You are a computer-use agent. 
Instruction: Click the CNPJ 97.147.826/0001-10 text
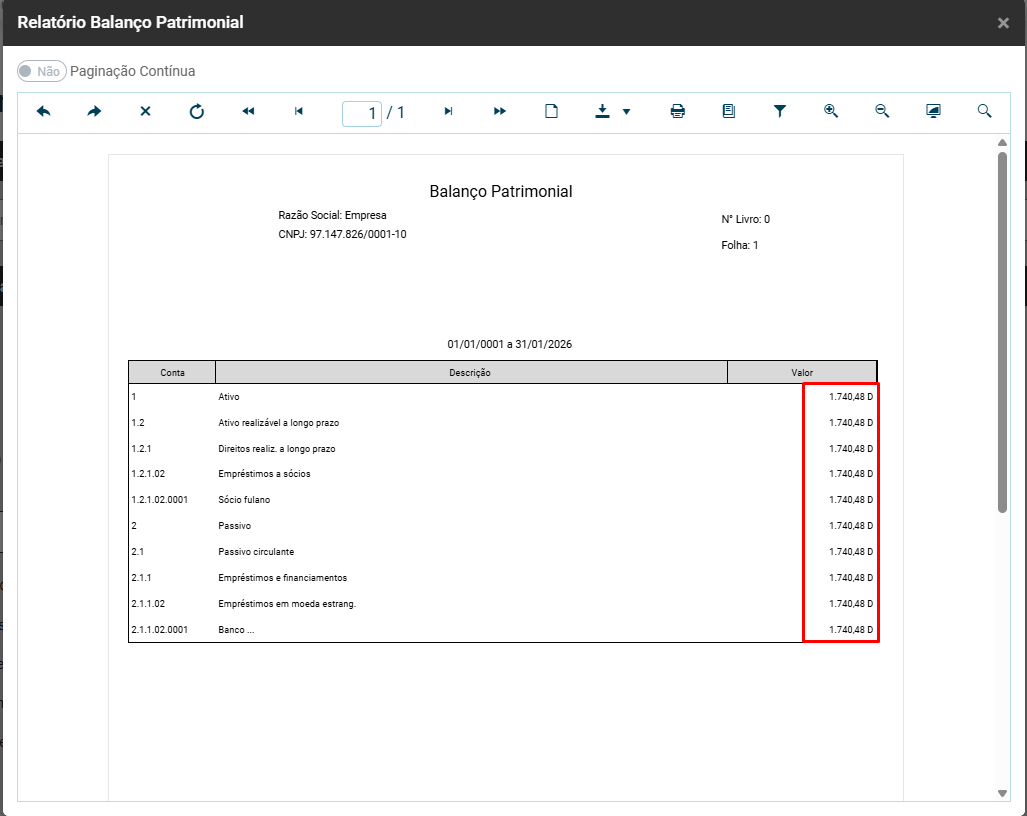[342, 234]
